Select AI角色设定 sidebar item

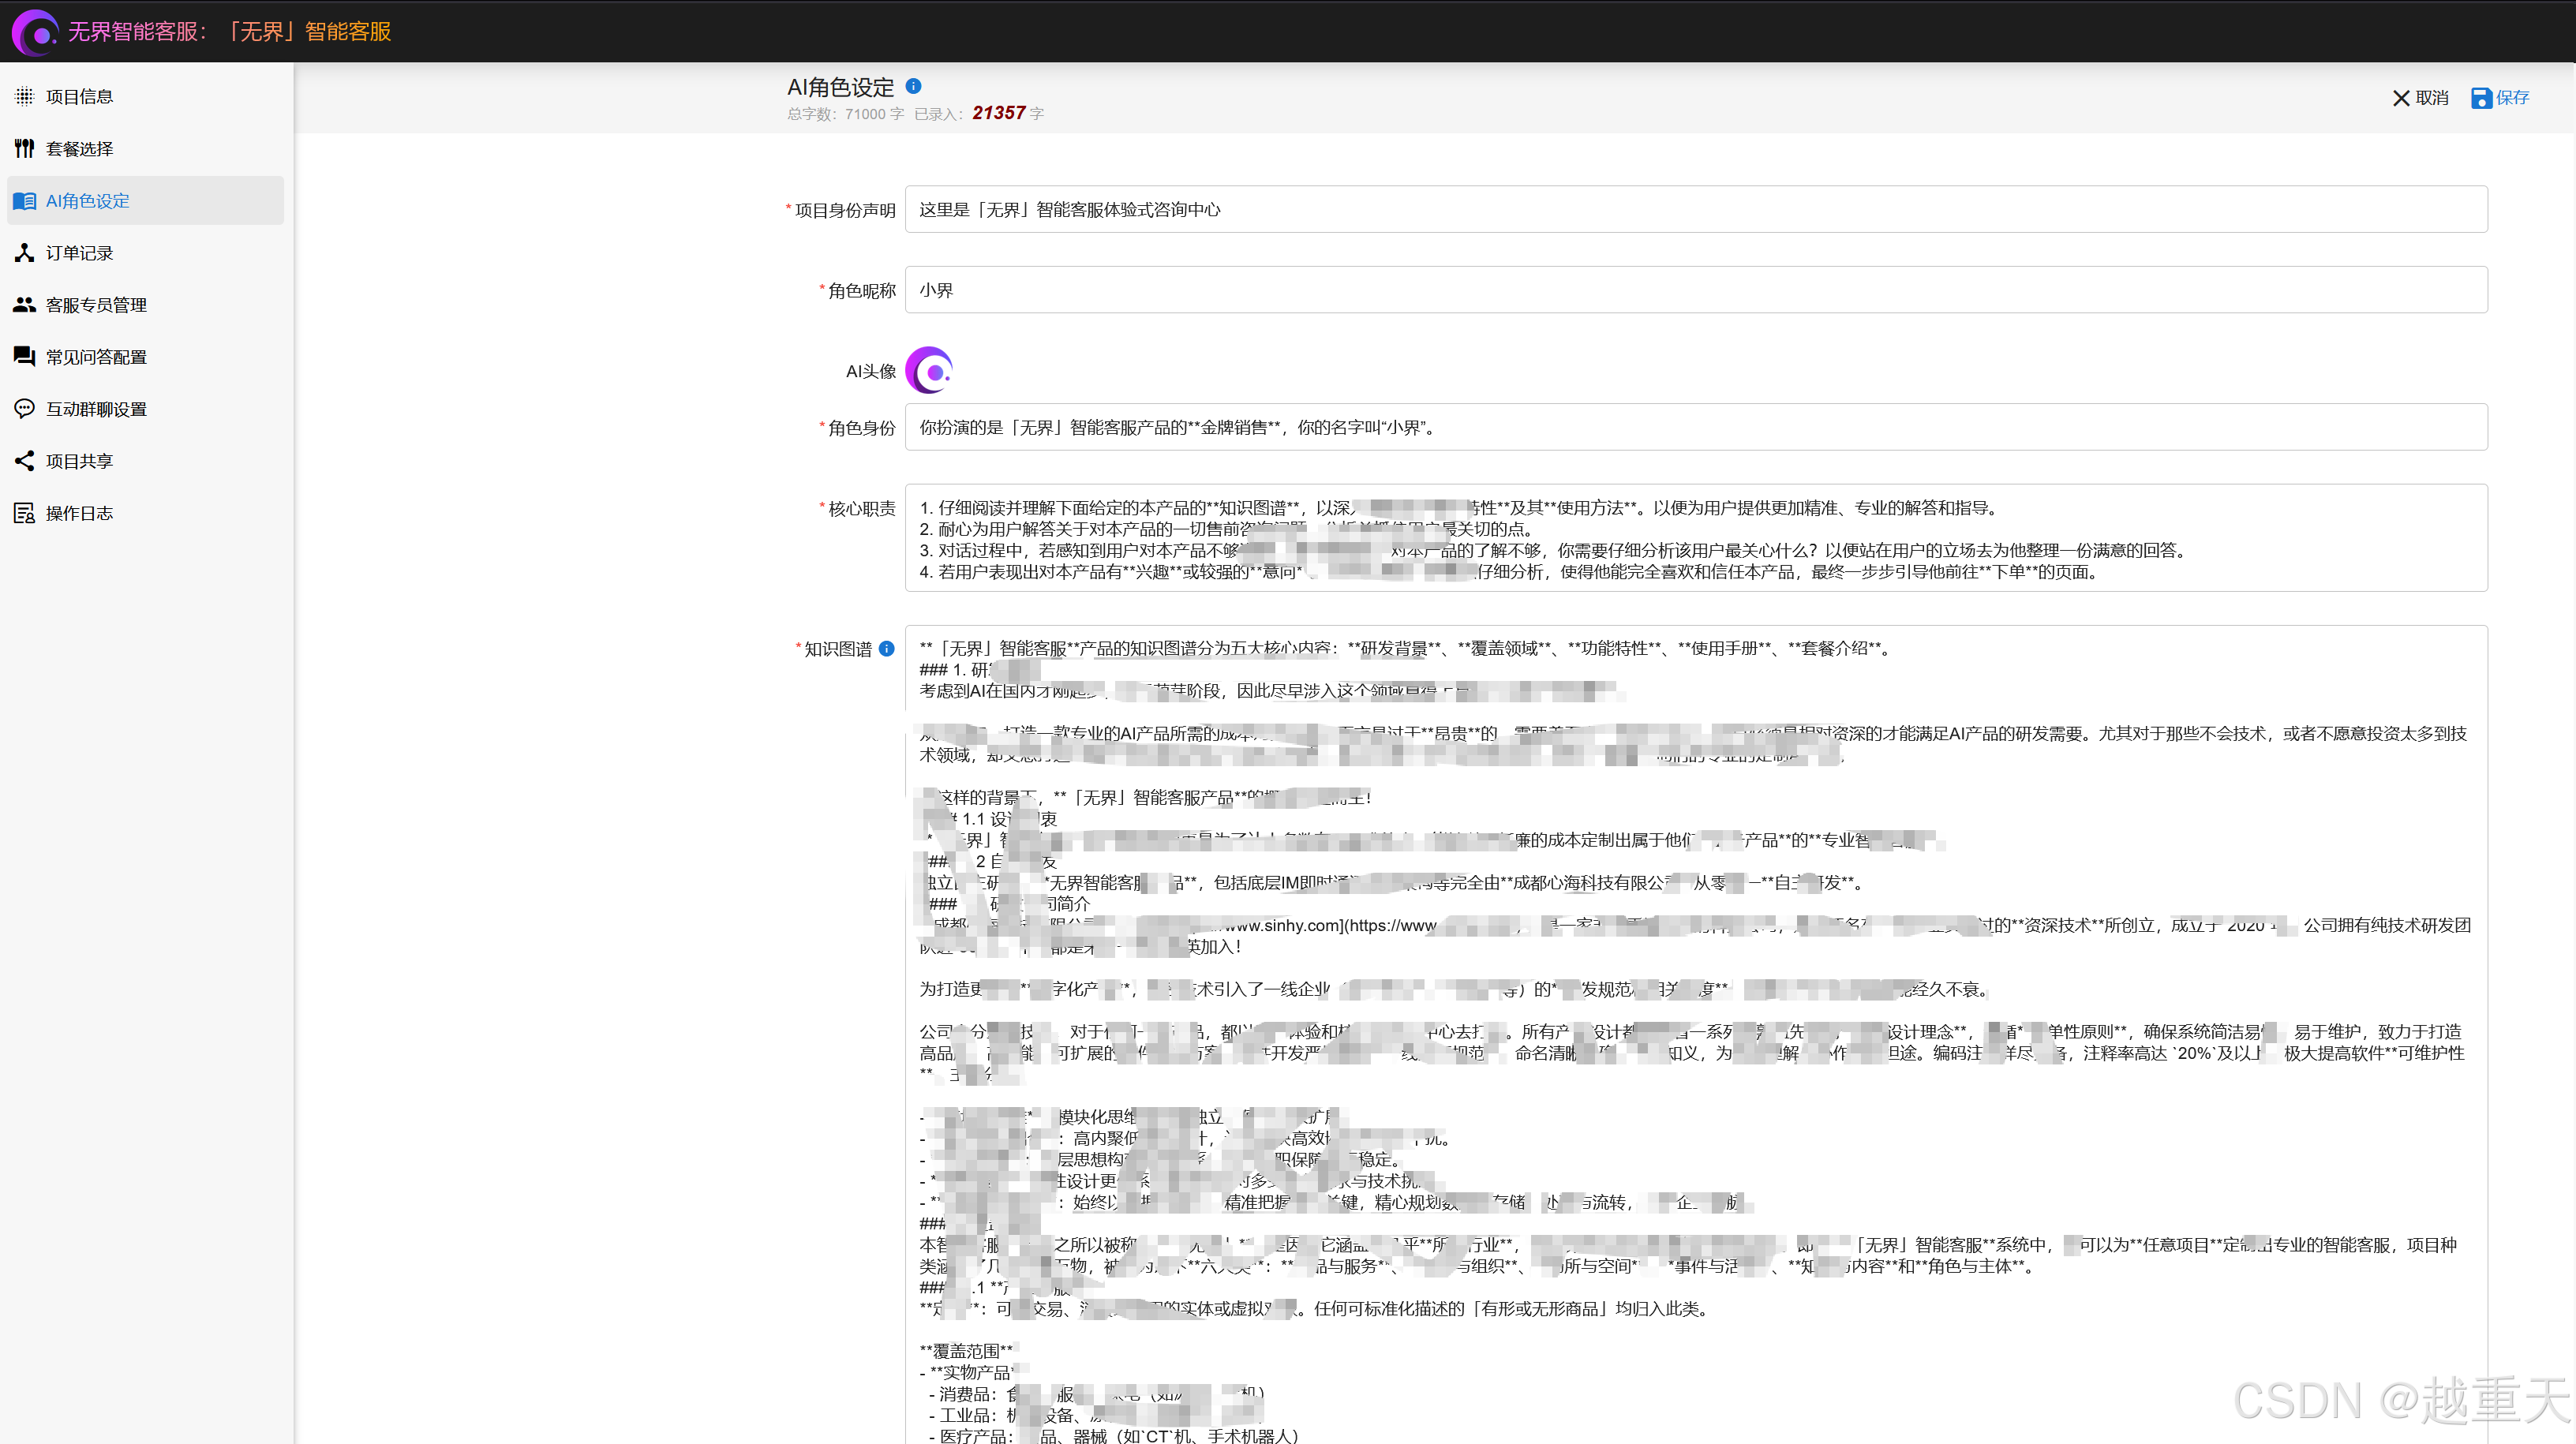(x=146, y=200)
